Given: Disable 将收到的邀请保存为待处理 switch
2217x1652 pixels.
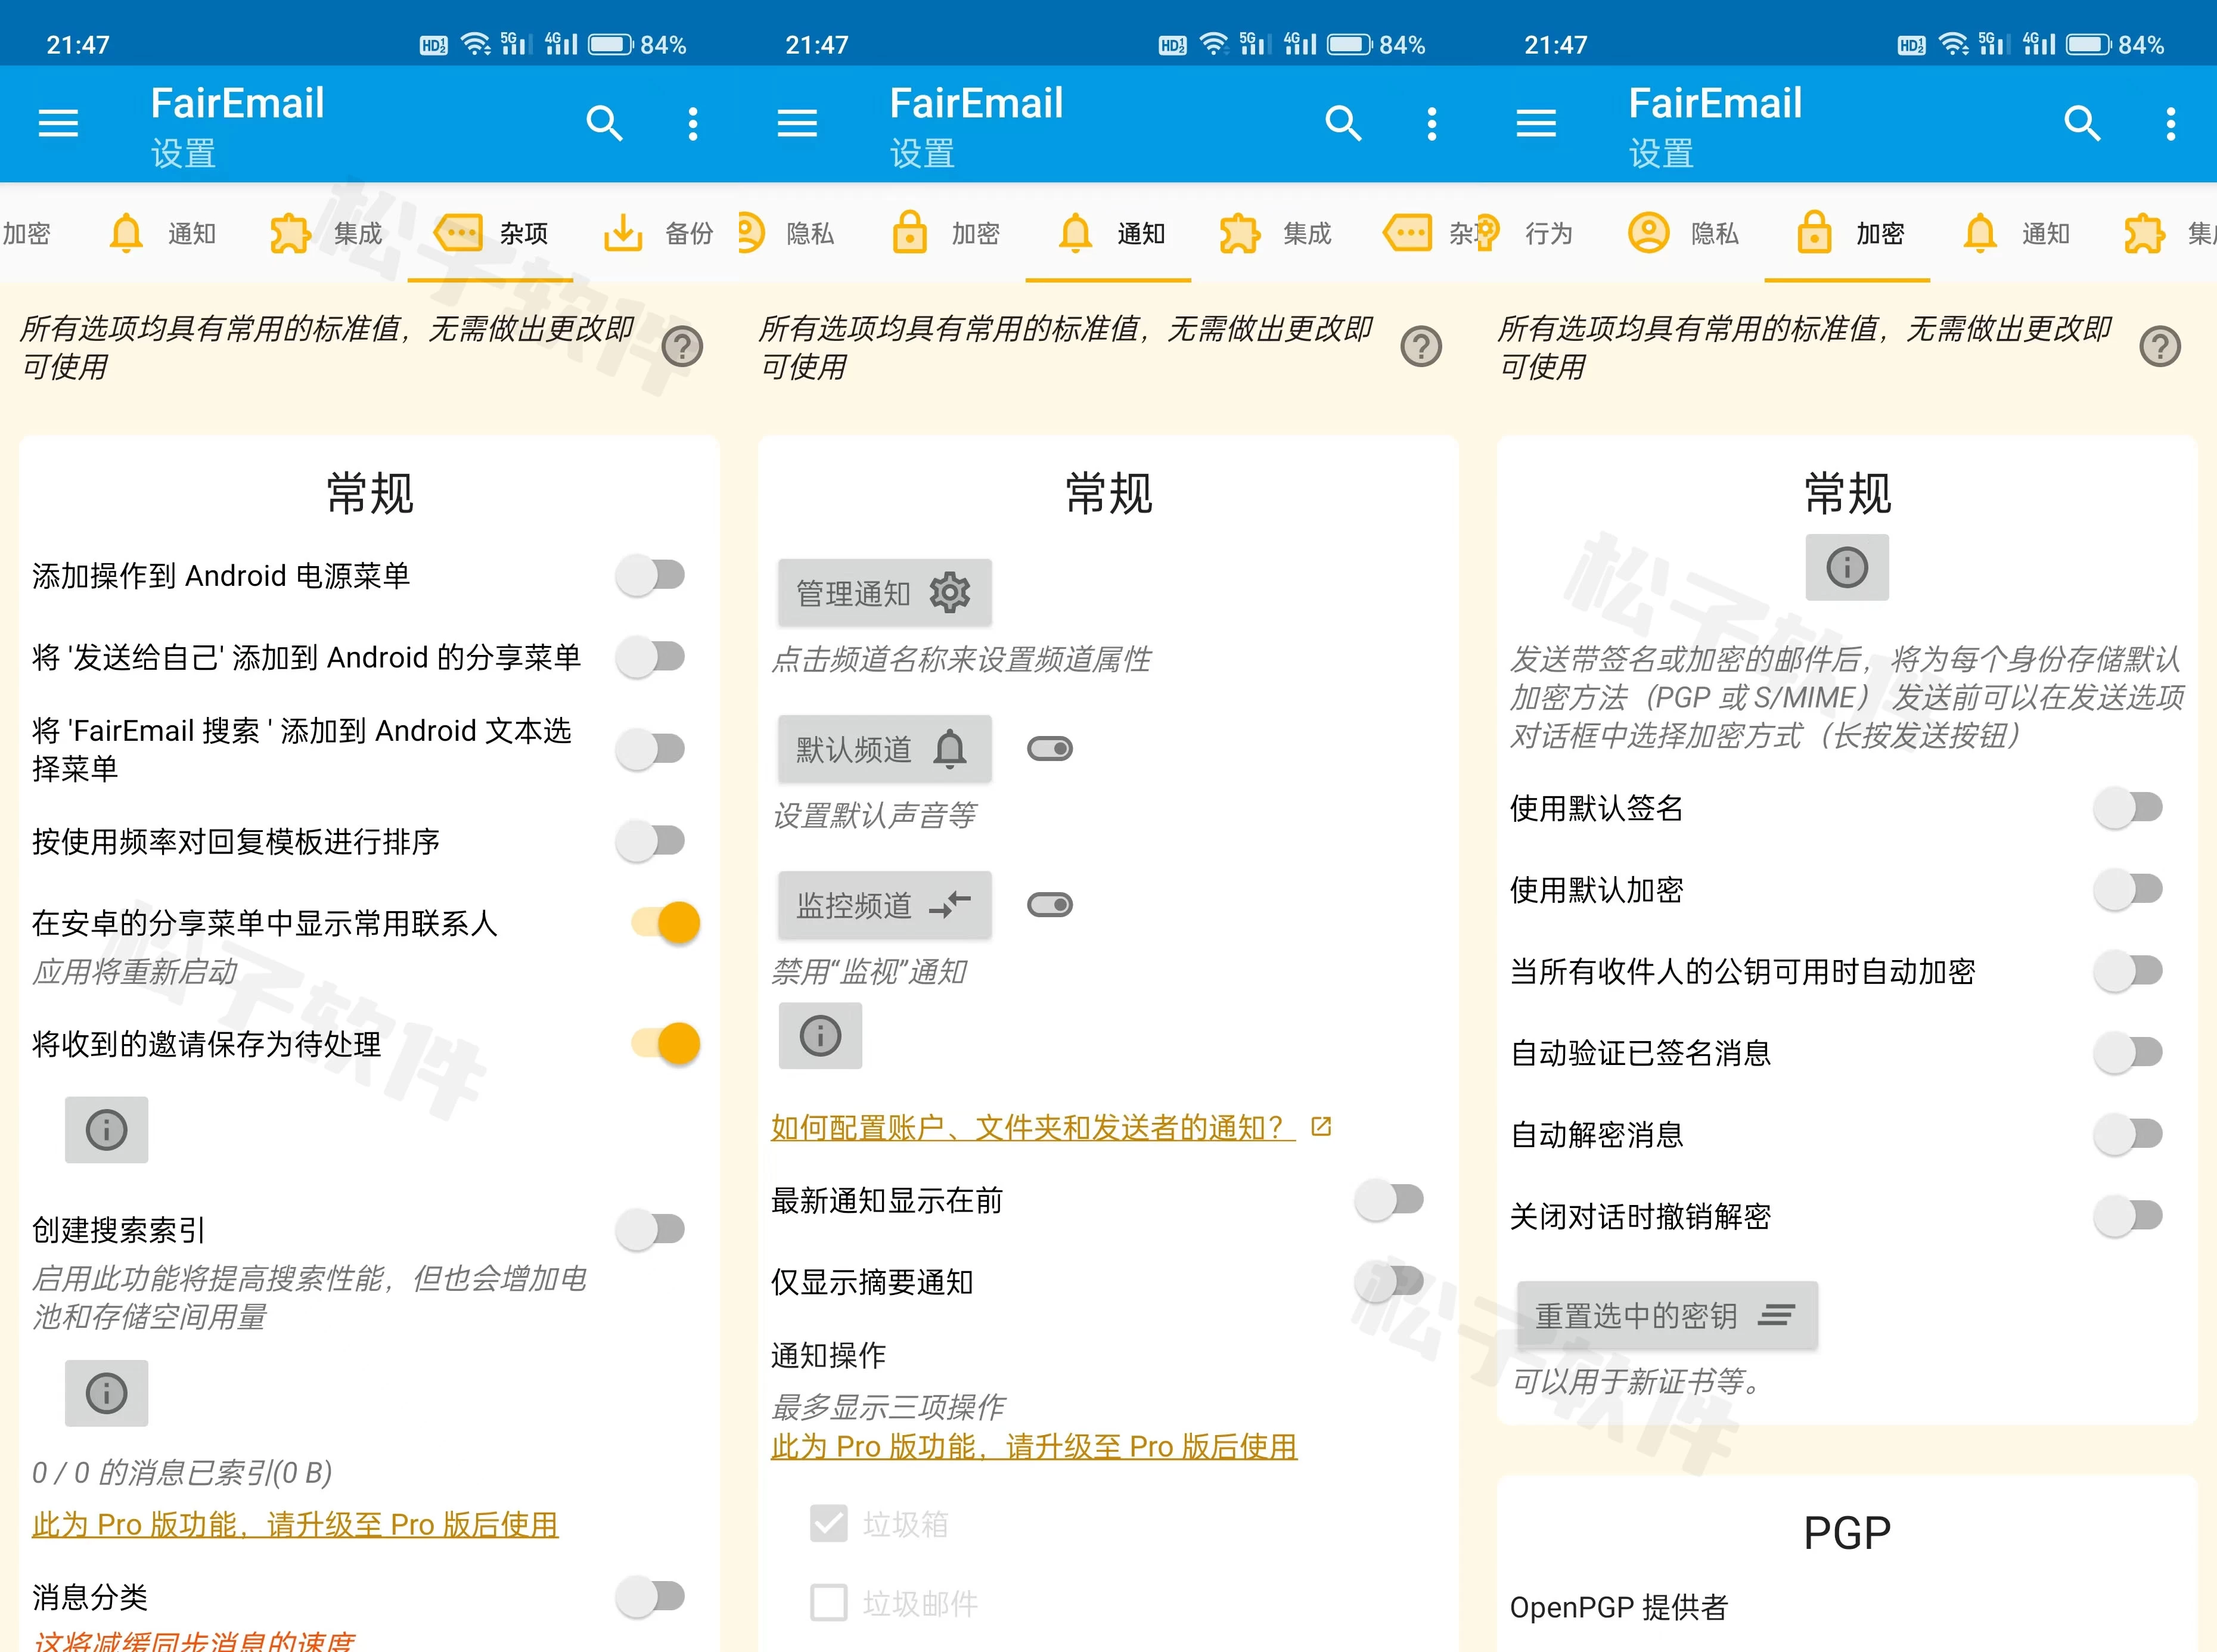Looking at the screenshot, I should coord(666,1044).
